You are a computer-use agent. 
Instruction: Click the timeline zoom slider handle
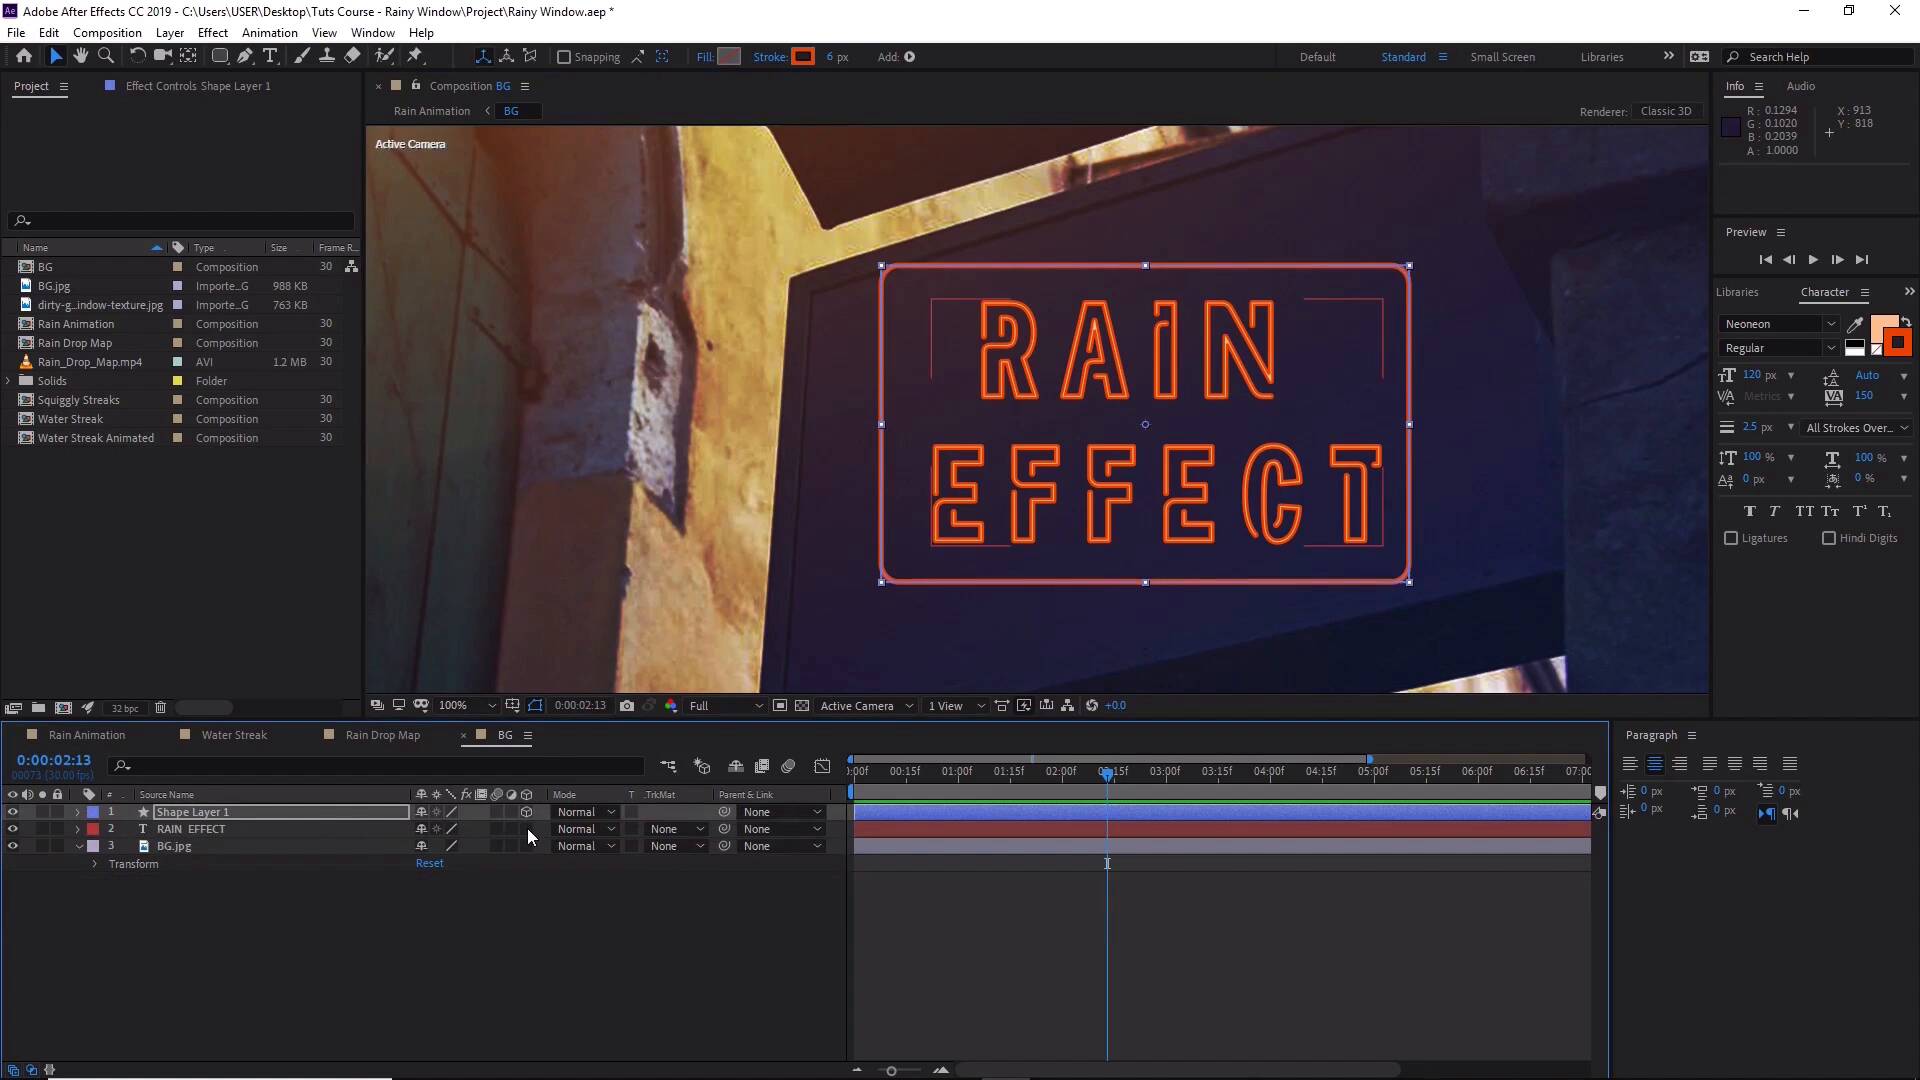pos(891,1071)
